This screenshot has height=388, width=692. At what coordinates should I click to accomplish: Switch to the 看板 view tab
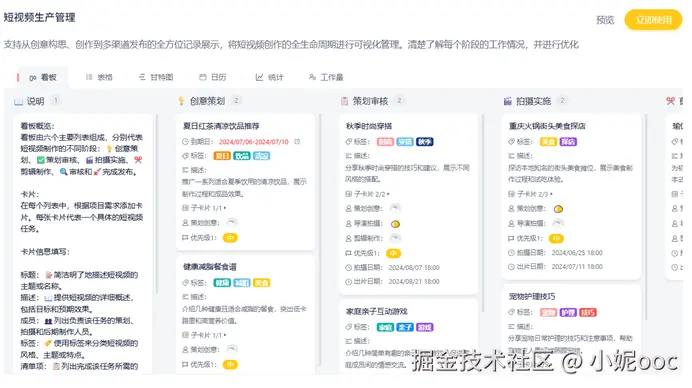click(x=43, y=77)
